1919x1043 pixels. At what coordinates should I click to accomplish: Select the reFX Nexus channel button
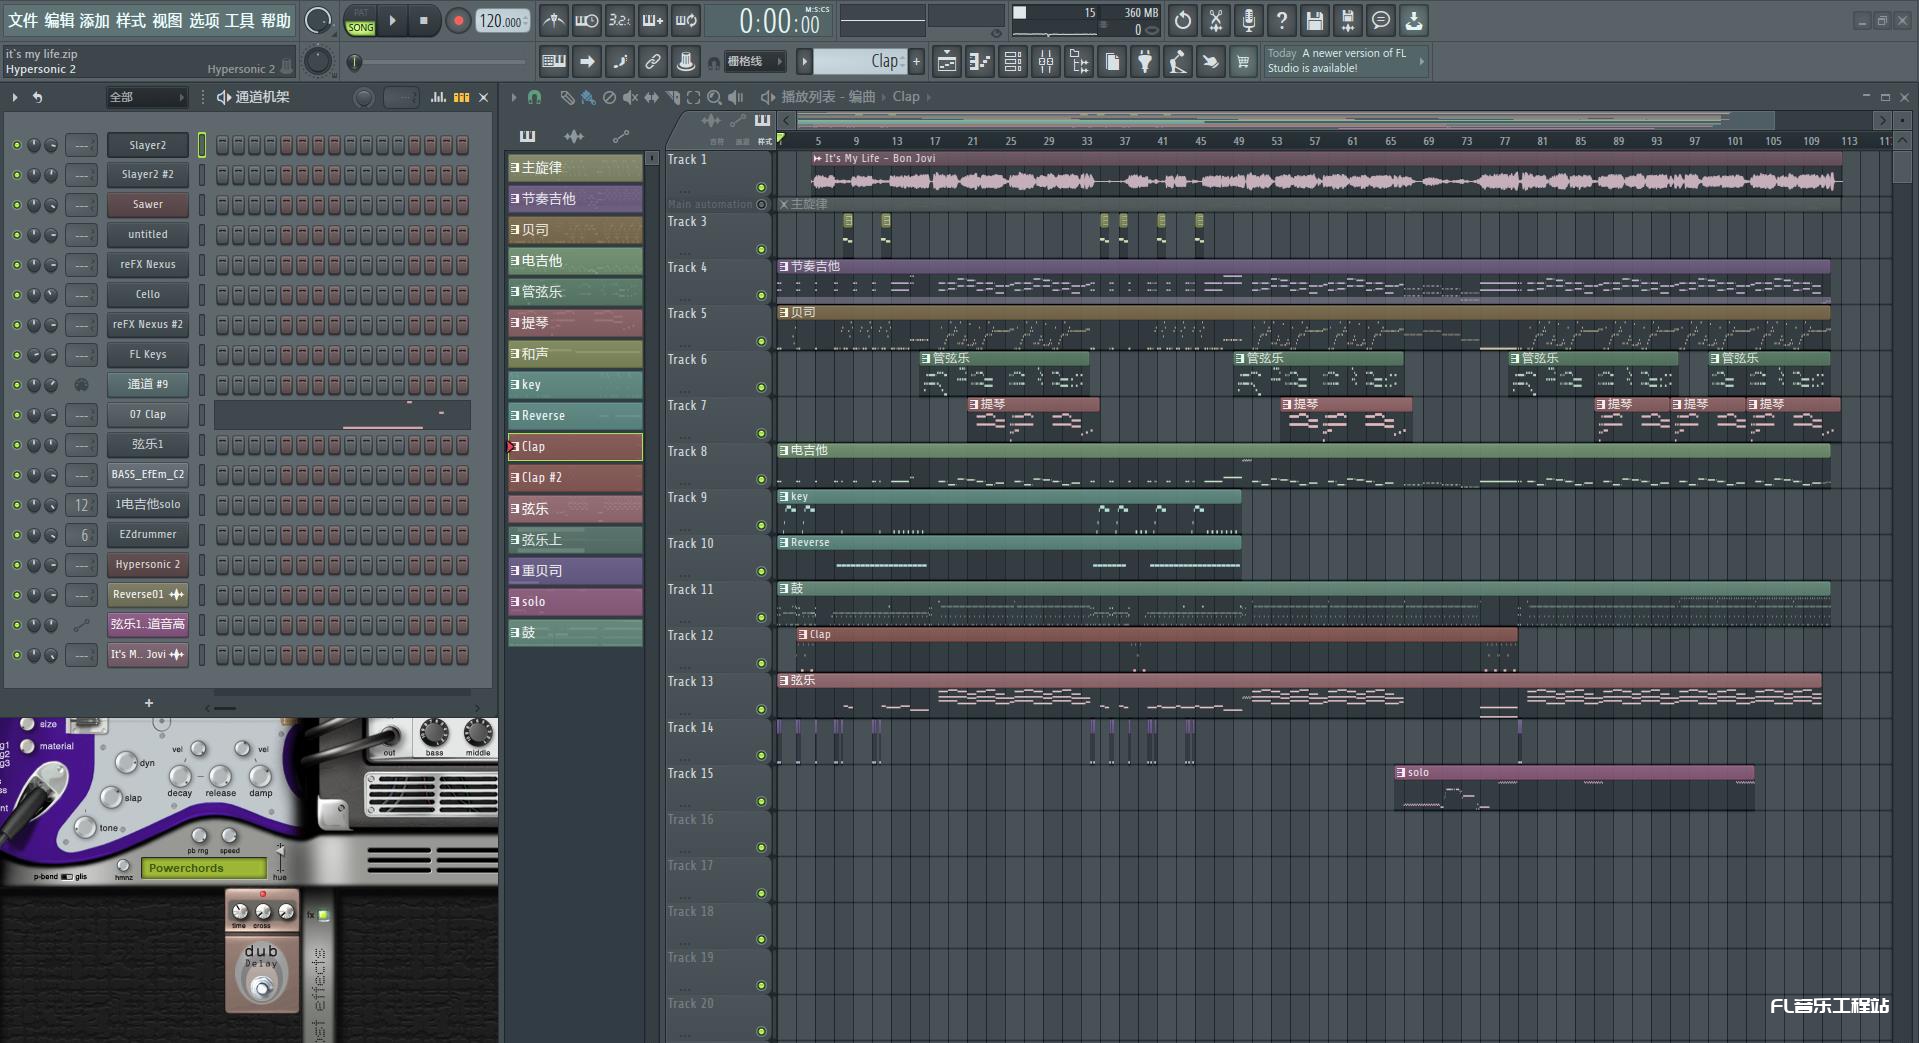(x=148, y=265)
